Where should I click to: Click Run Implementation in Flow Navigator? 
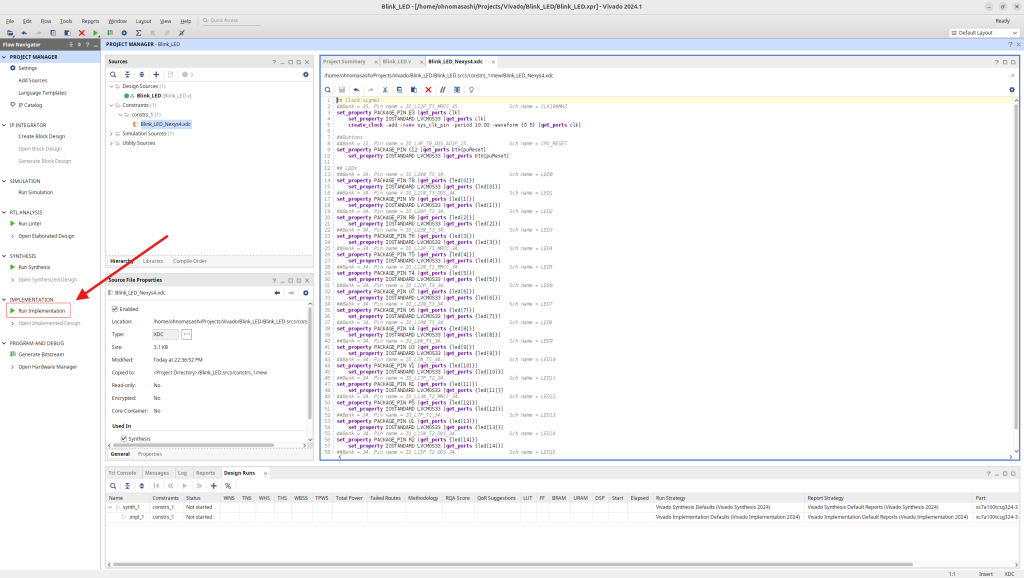(41, 311)
